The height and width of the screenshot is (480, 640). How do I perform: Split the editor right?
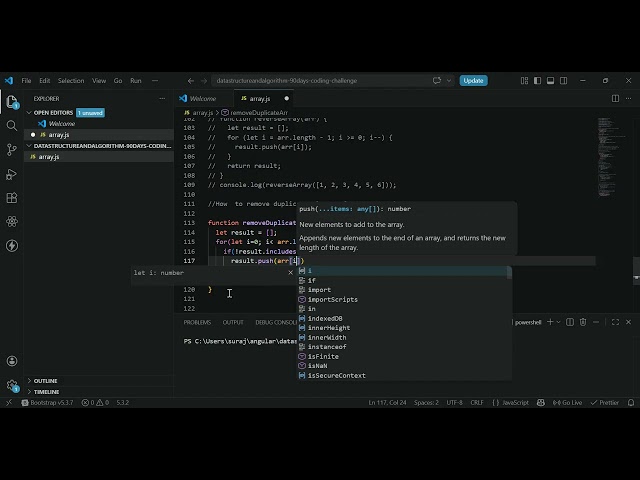pos(615,98)
